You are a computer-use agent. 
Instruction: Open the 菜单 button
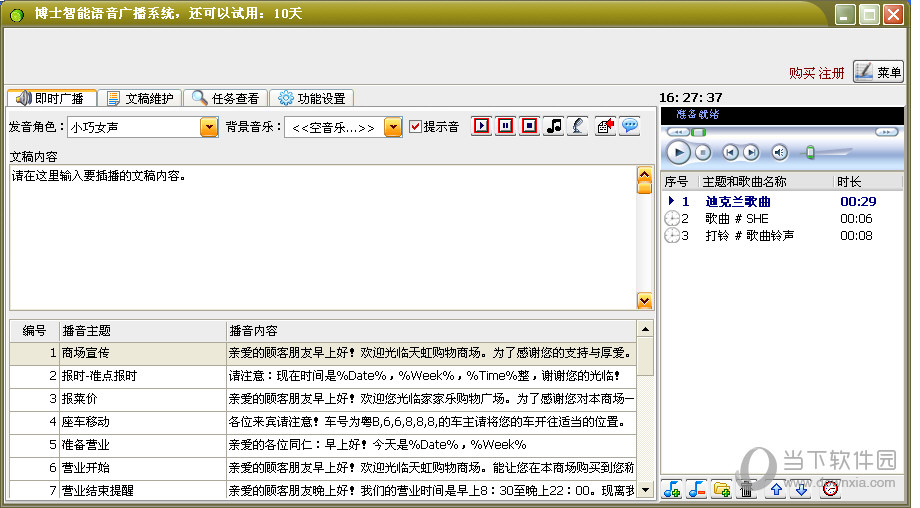point(878,72)
